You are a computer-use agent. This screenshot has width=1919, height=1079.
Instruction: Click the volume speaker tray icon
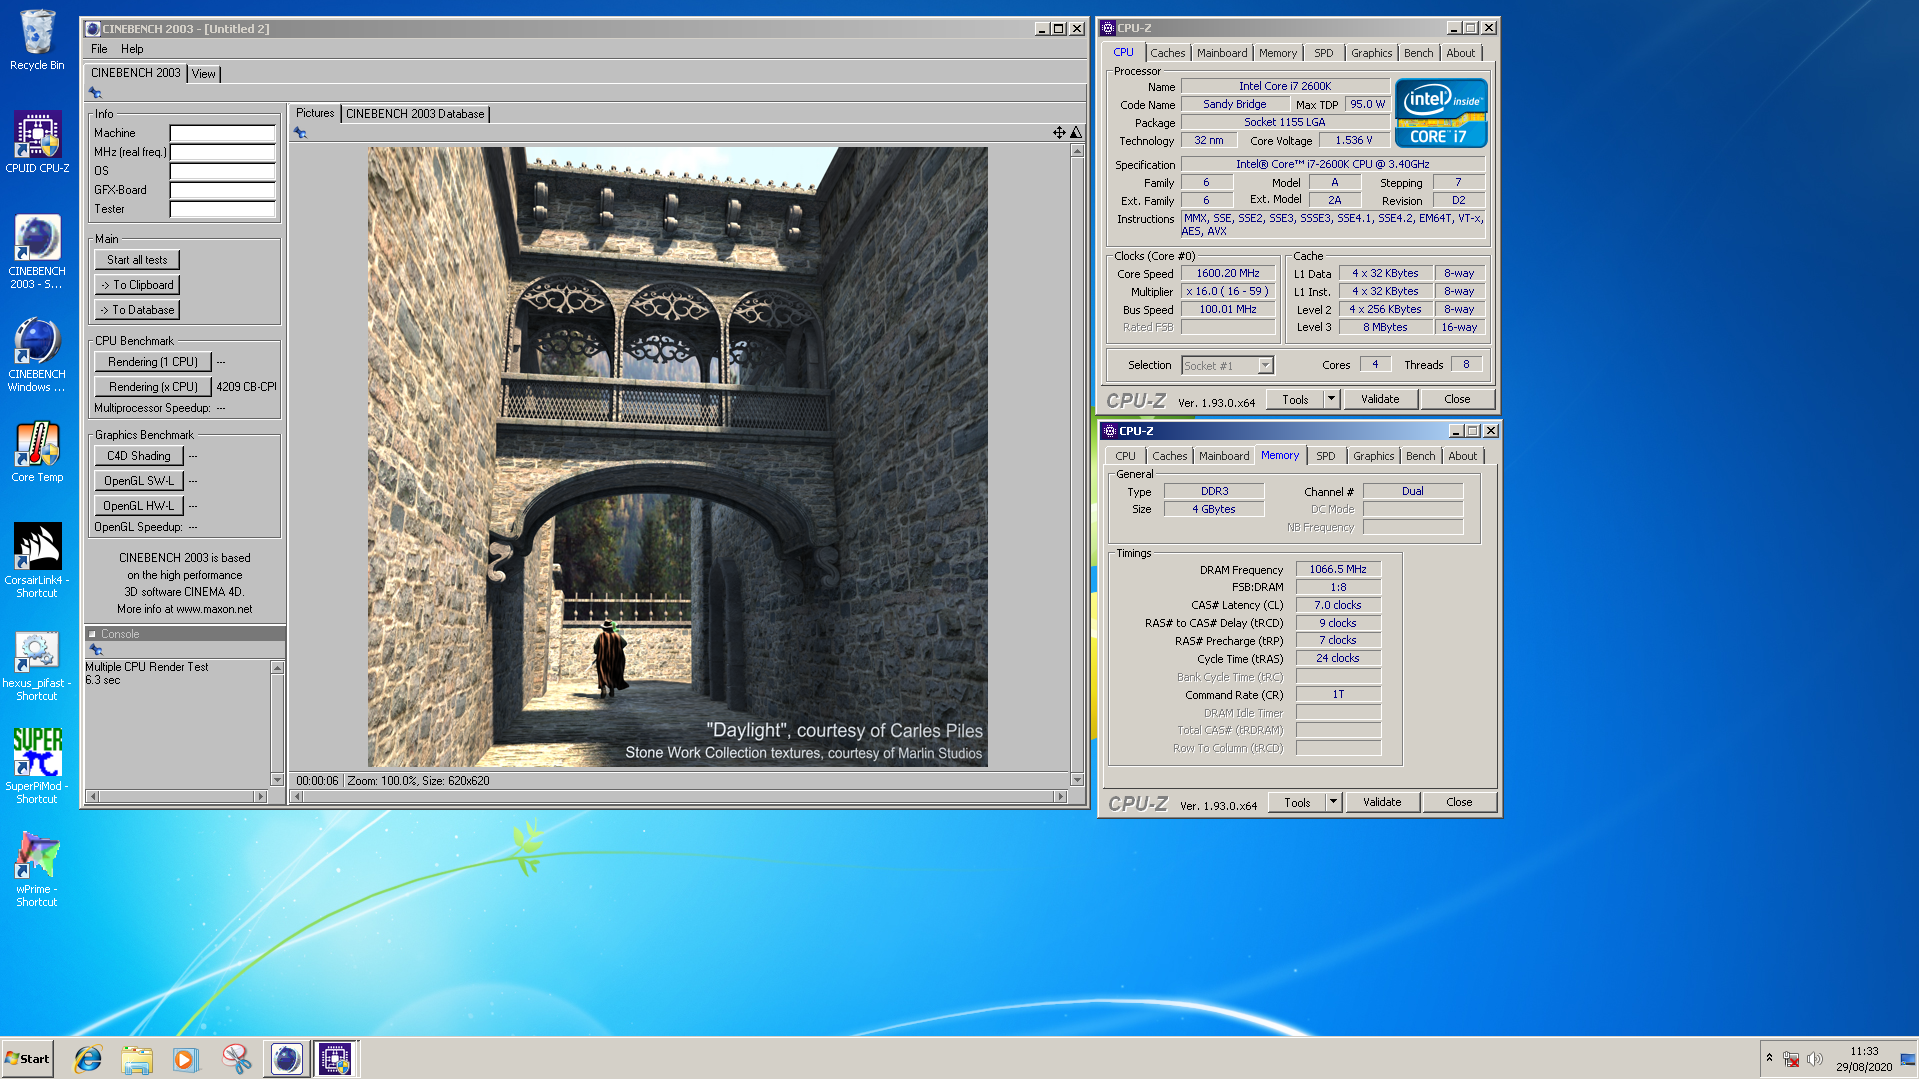click(1815, 1059)
